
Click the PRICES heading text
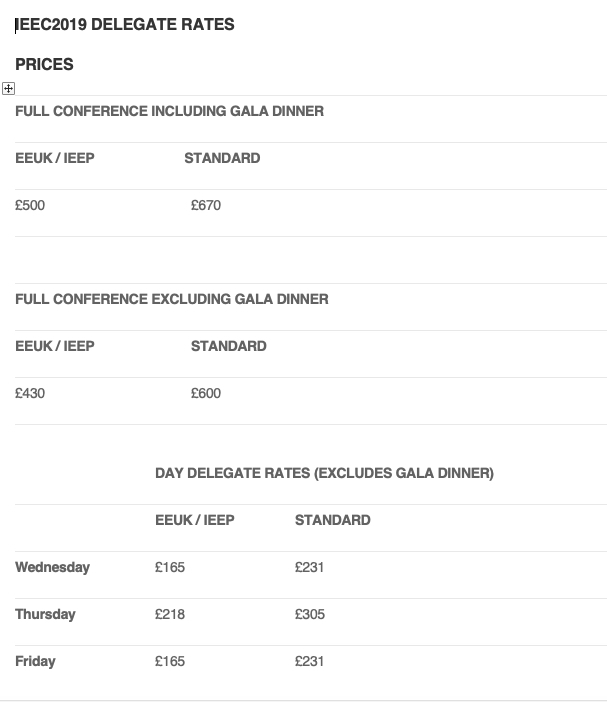pyautogui.click(x=44, y=64)
